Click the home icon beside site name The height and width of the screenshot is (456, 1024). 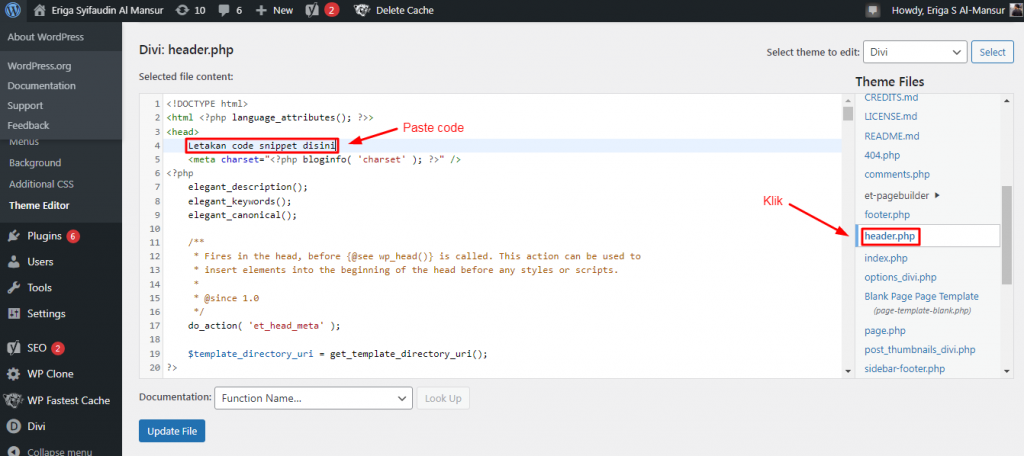[40, 10]
